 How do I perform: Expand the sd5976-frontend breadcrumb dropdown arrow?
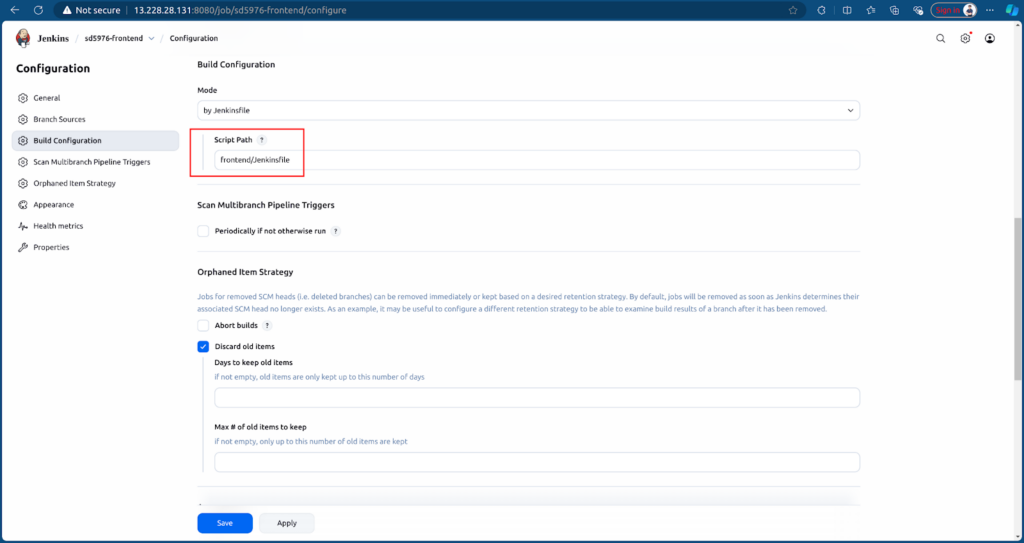pyautogui.click(x=151, y=39)
